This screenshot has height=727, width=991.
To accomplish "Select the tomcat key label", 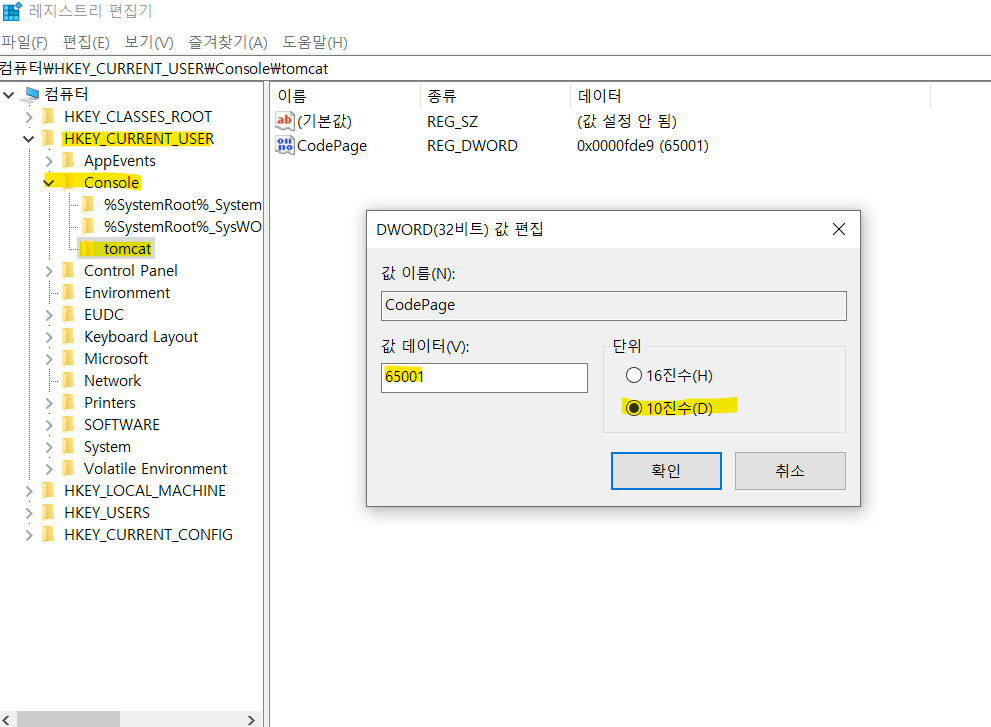I will point(127,249).
